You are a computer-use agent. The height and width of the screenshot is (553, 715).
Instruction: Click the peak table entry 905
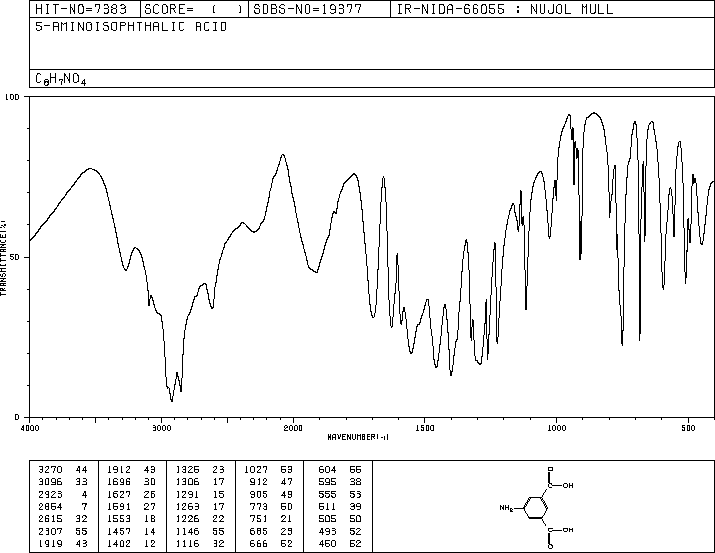click(259, 494)
